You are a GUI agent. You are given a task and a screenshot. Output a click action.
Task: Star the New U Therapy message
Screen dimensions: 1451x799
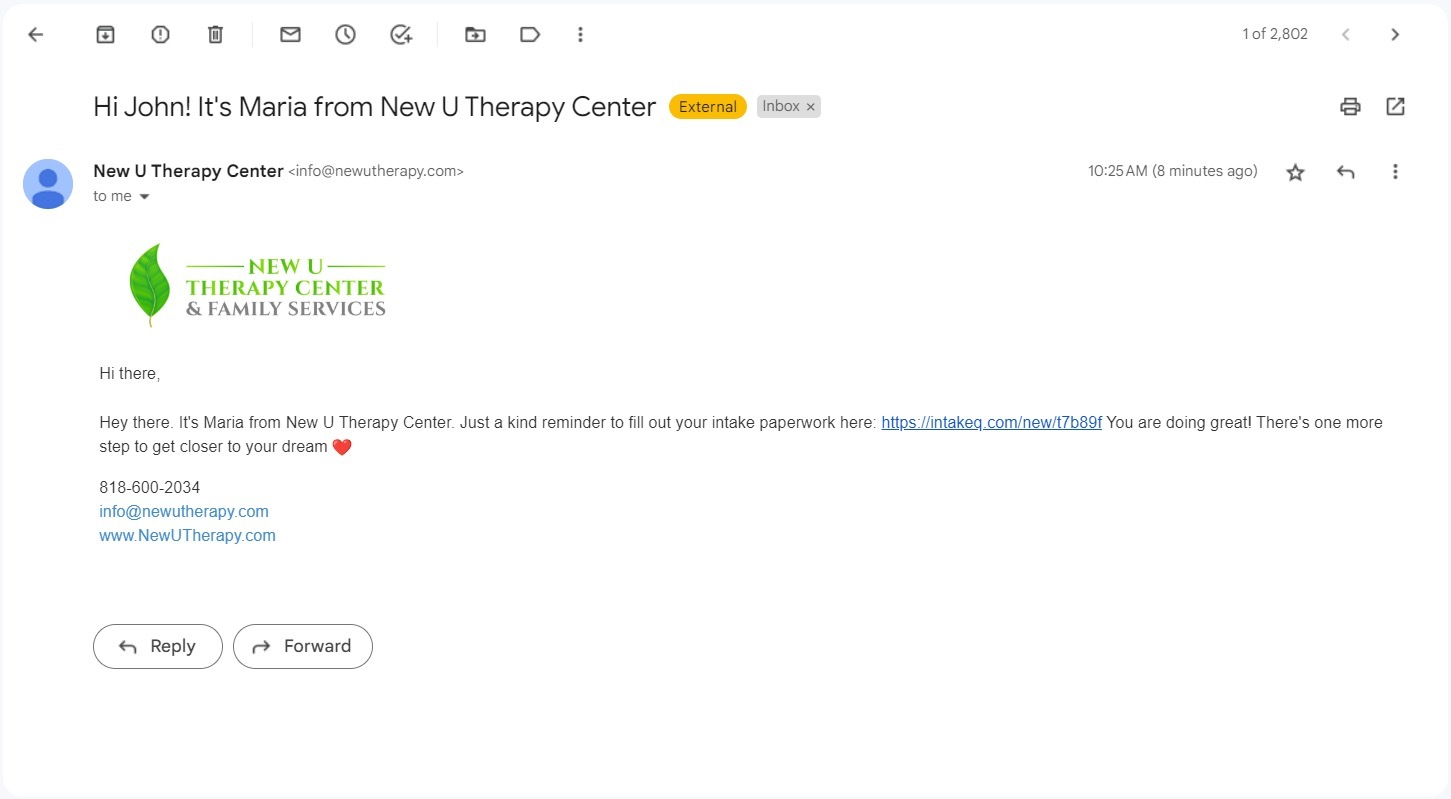pos(1295,172)
